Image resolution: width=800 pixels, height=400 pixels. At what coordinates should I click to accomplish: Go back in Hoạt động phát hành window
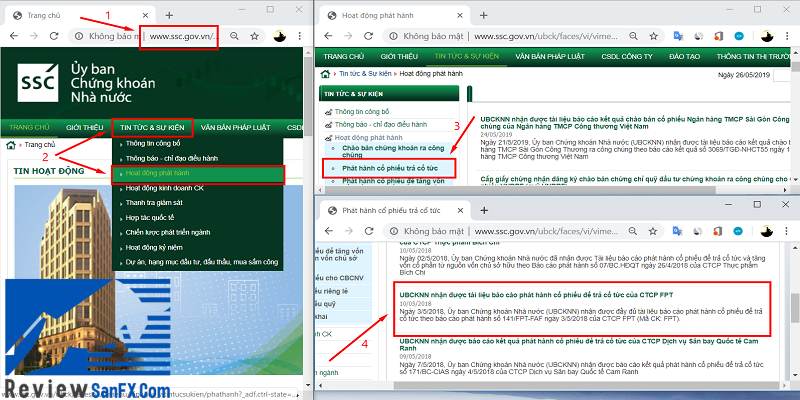pyautogui.click(x=328, y=36)
